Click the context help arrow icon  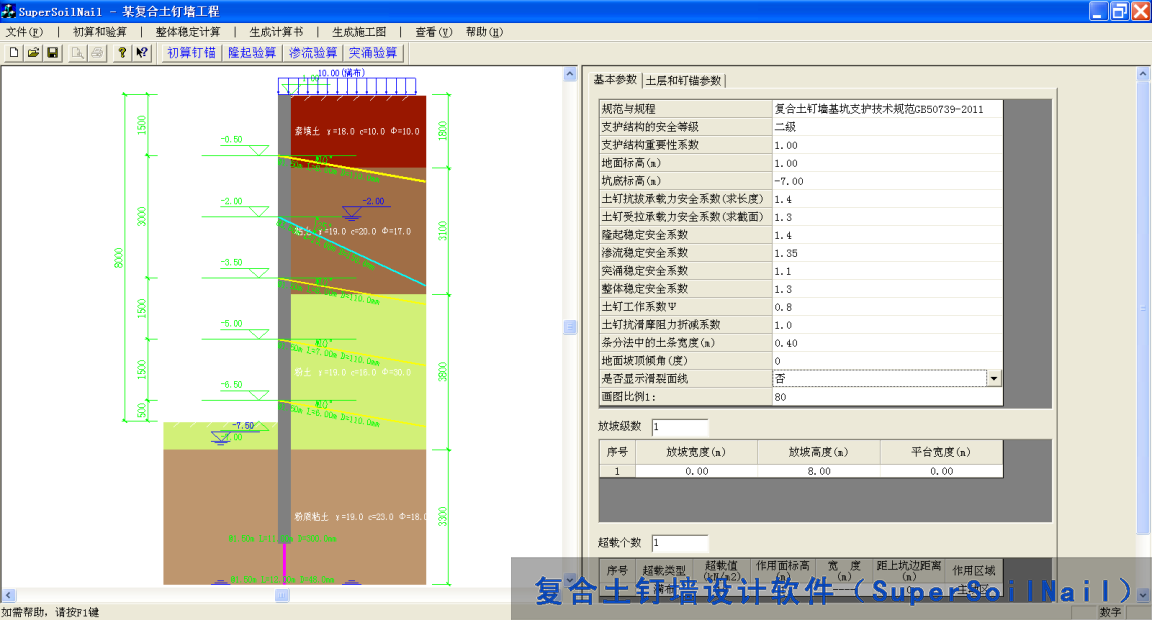pyautogui.click(x=141, y=53)
